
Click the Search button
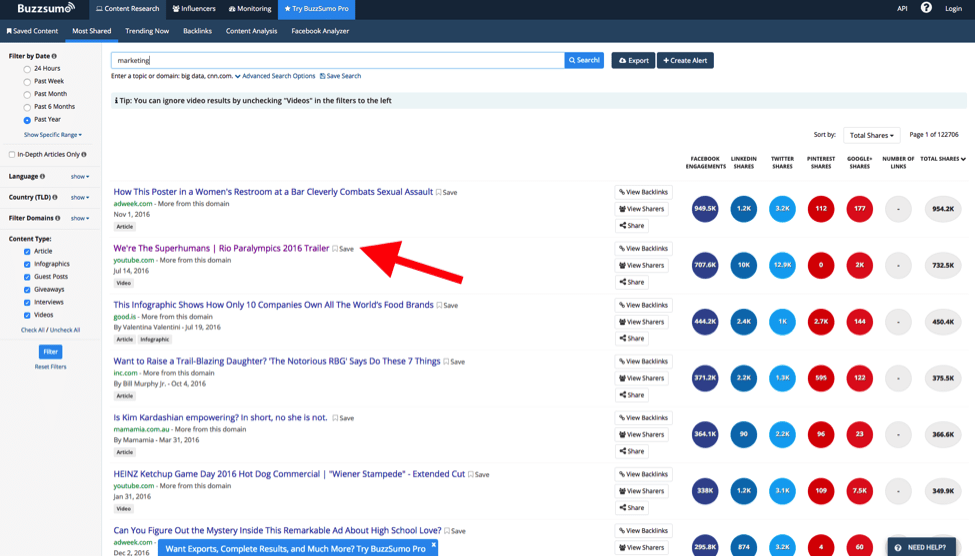point(585,60)
